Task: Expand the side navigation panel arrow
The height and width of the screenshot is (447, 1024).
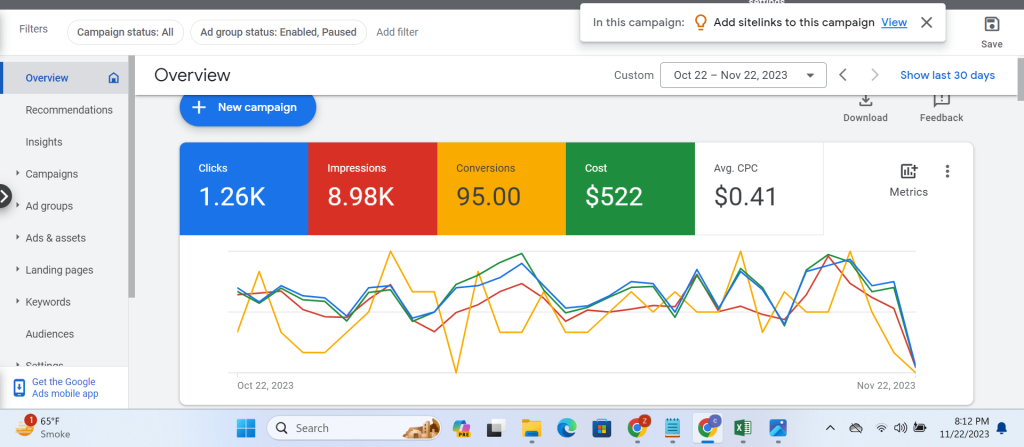Action: click(x=5, y=197)
